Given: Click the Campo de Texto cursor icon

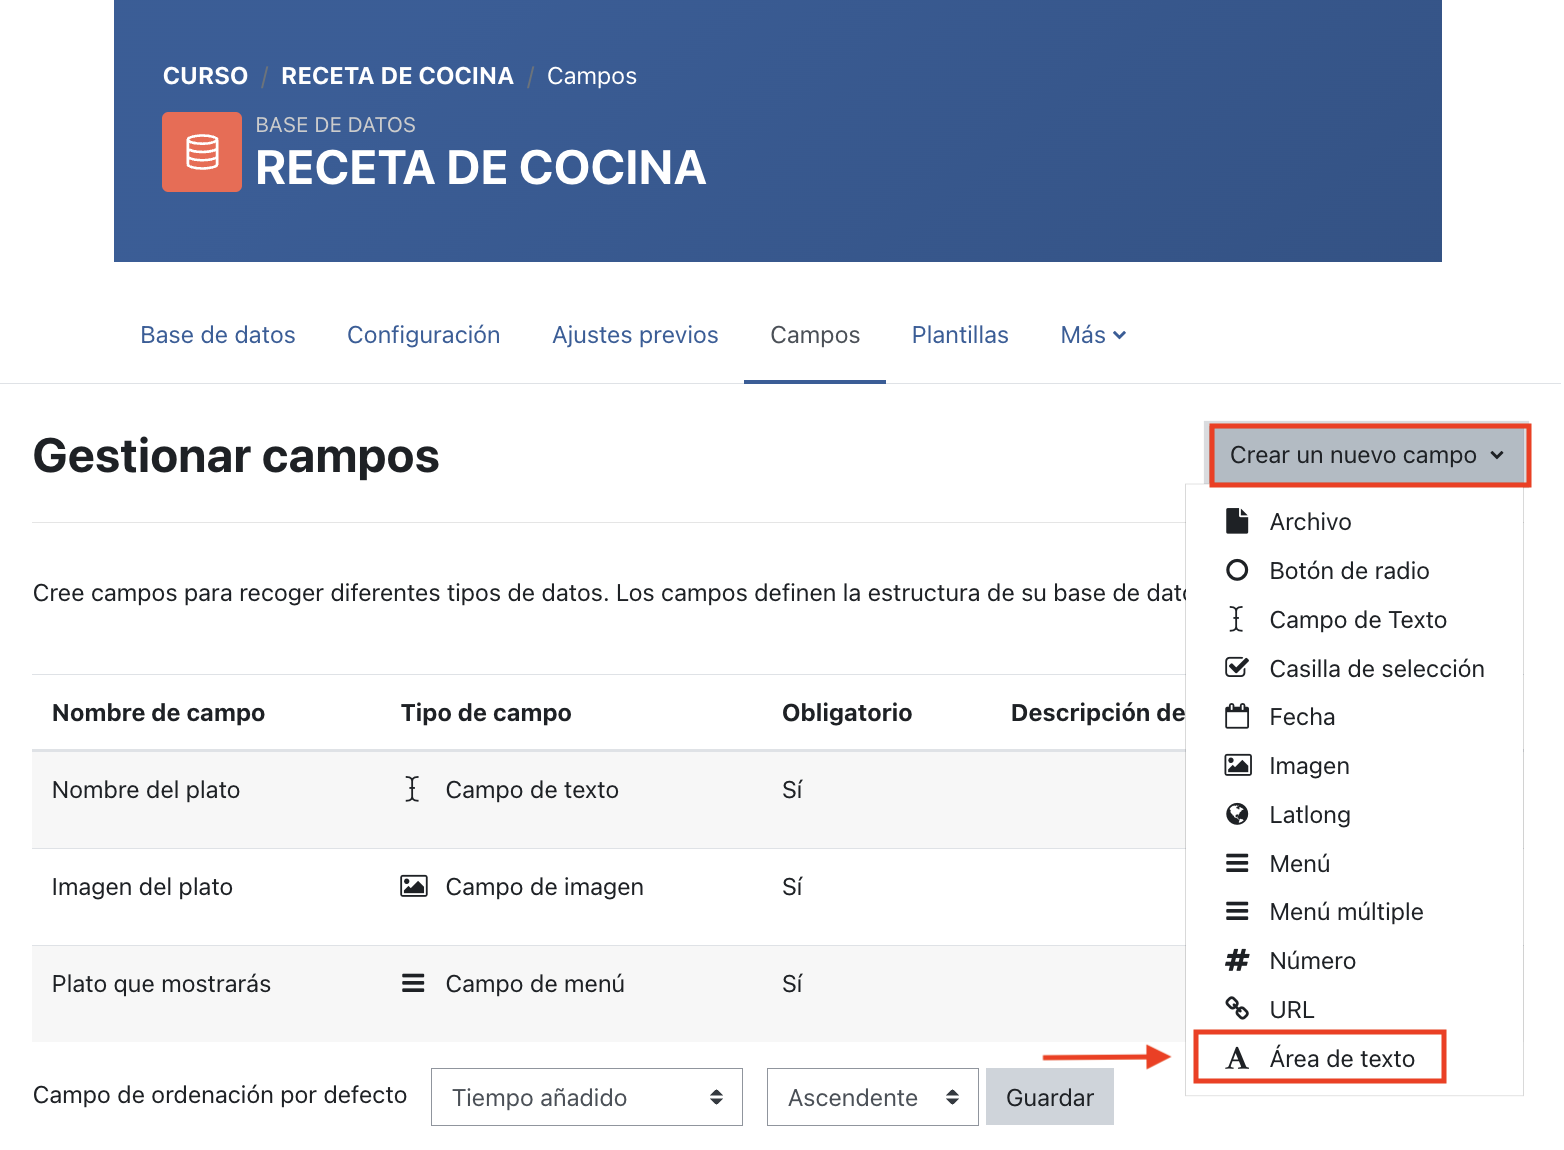Looking at the screenshot, I should tap(1237, 619).
